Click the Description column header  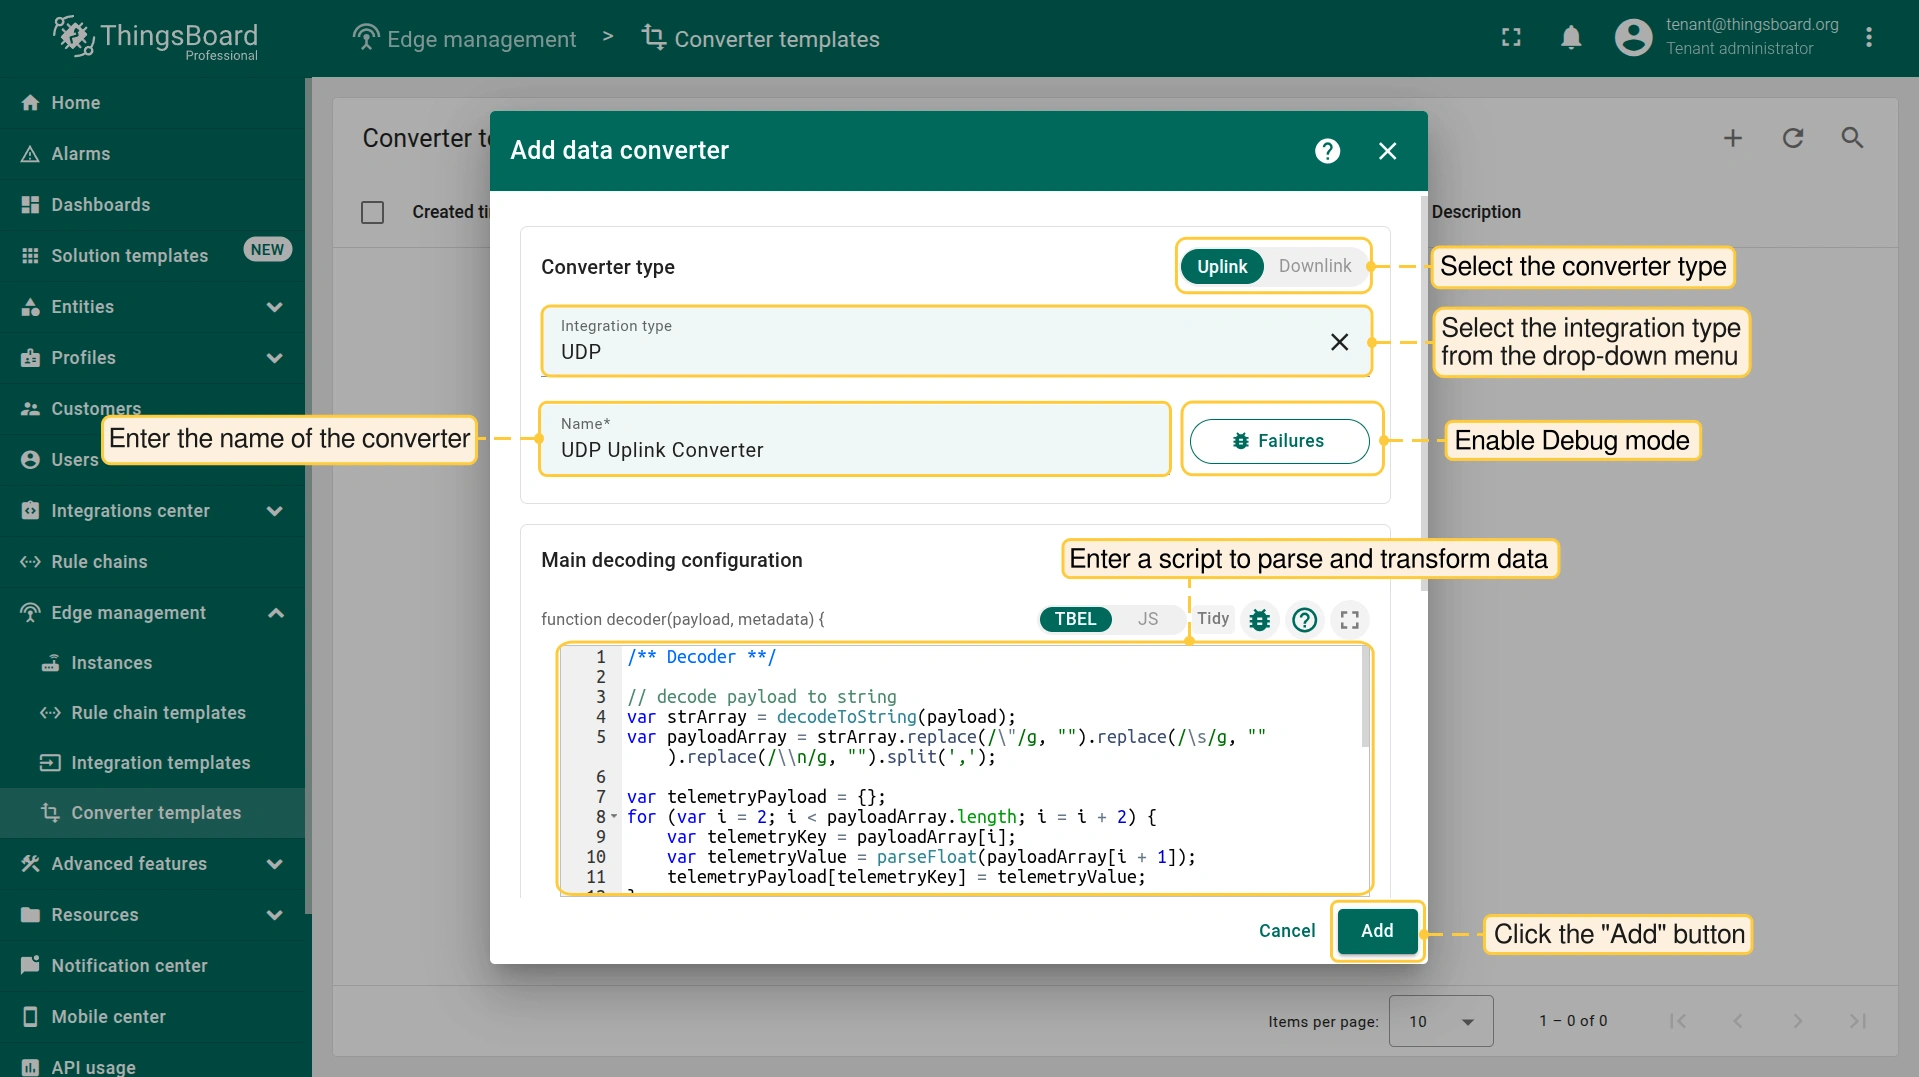tap(1476, 212)
